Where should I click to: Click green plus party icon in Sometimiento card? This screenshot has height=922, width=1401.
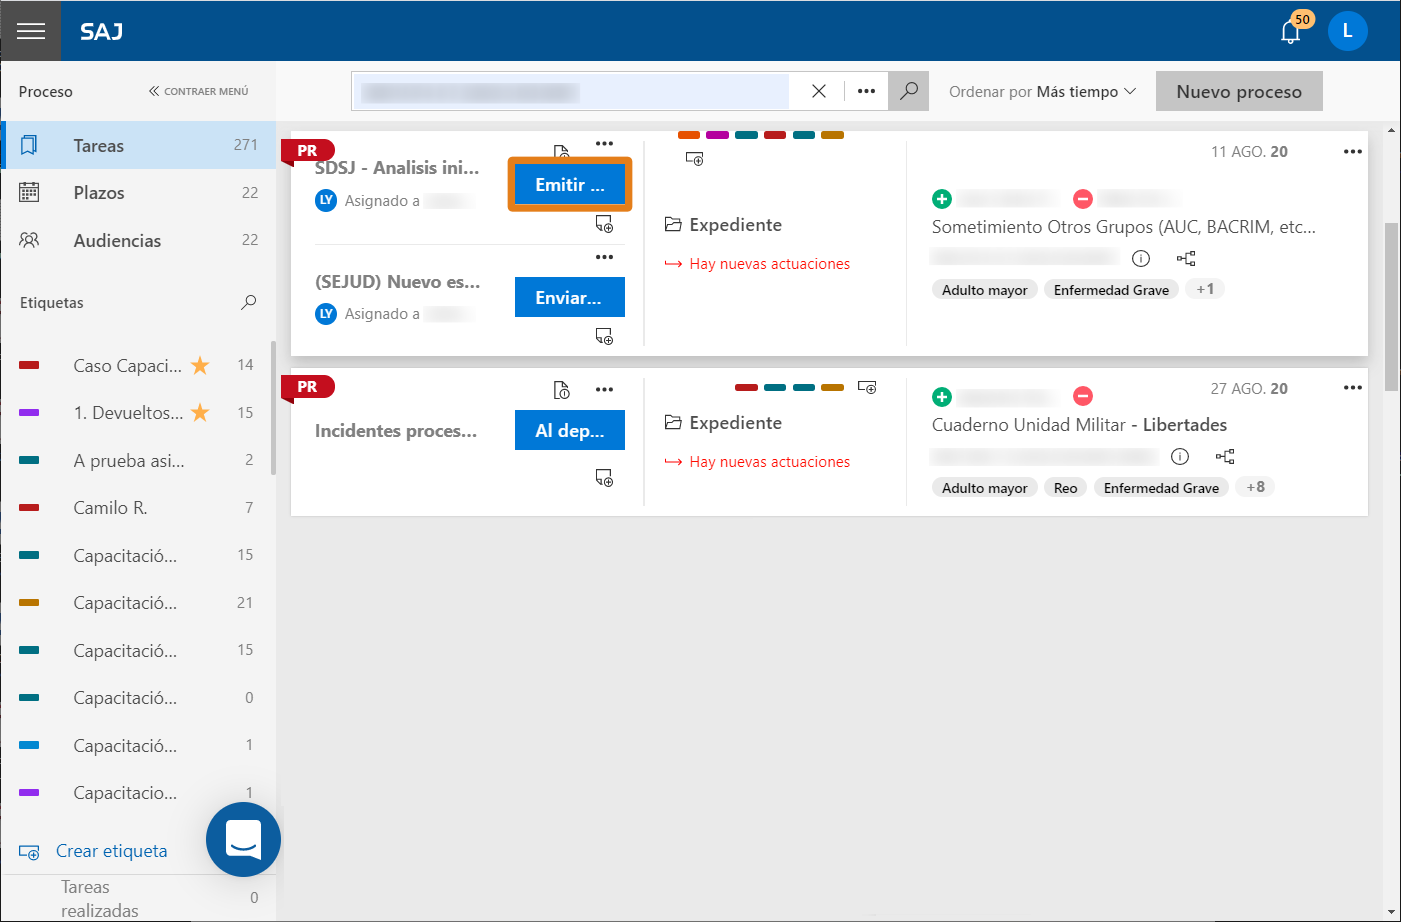click(941, 199)
